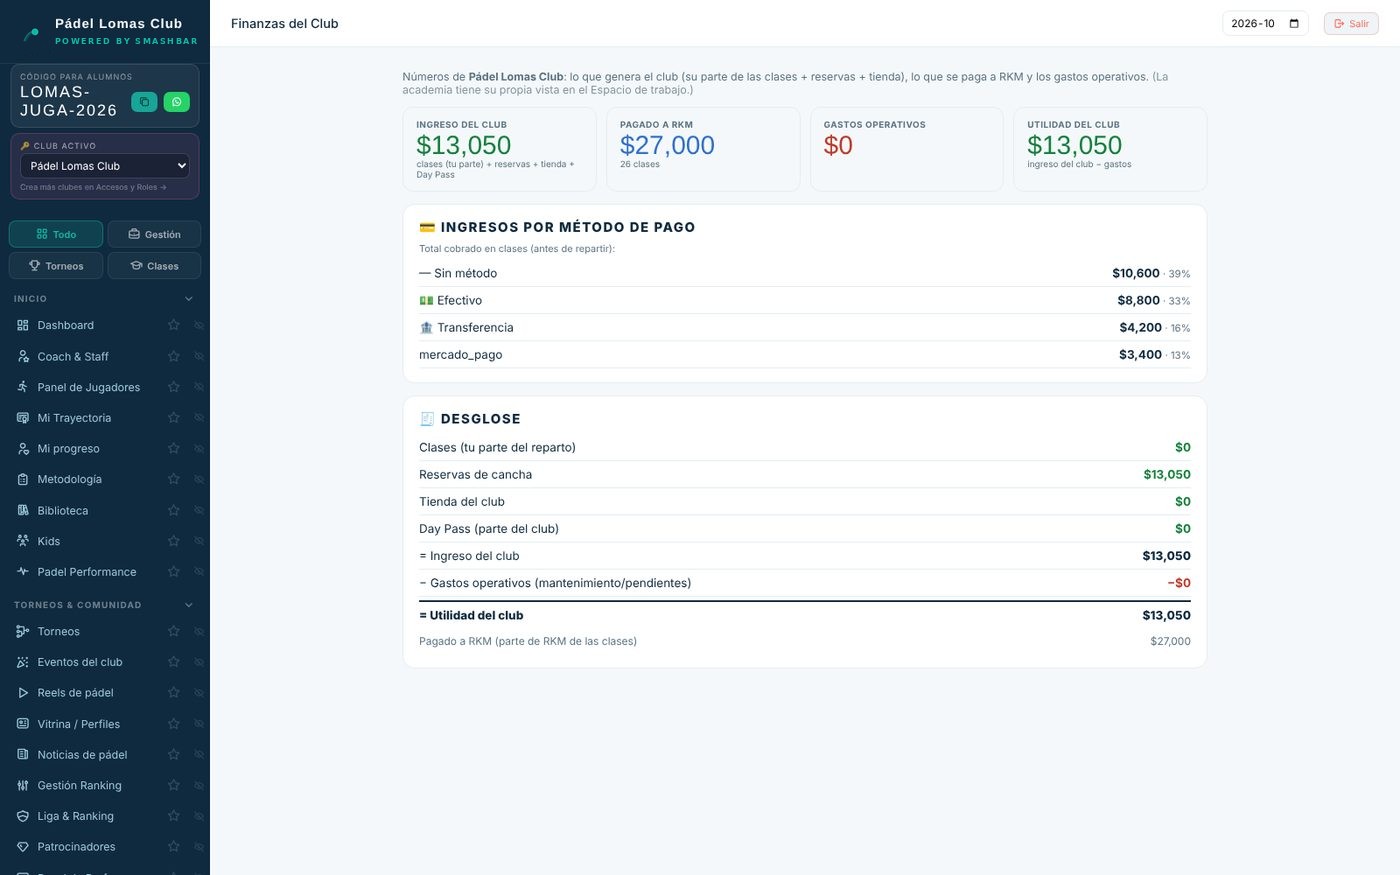Log out with the Salir button
The image size is (1400, 875).
pos(1351,23)
